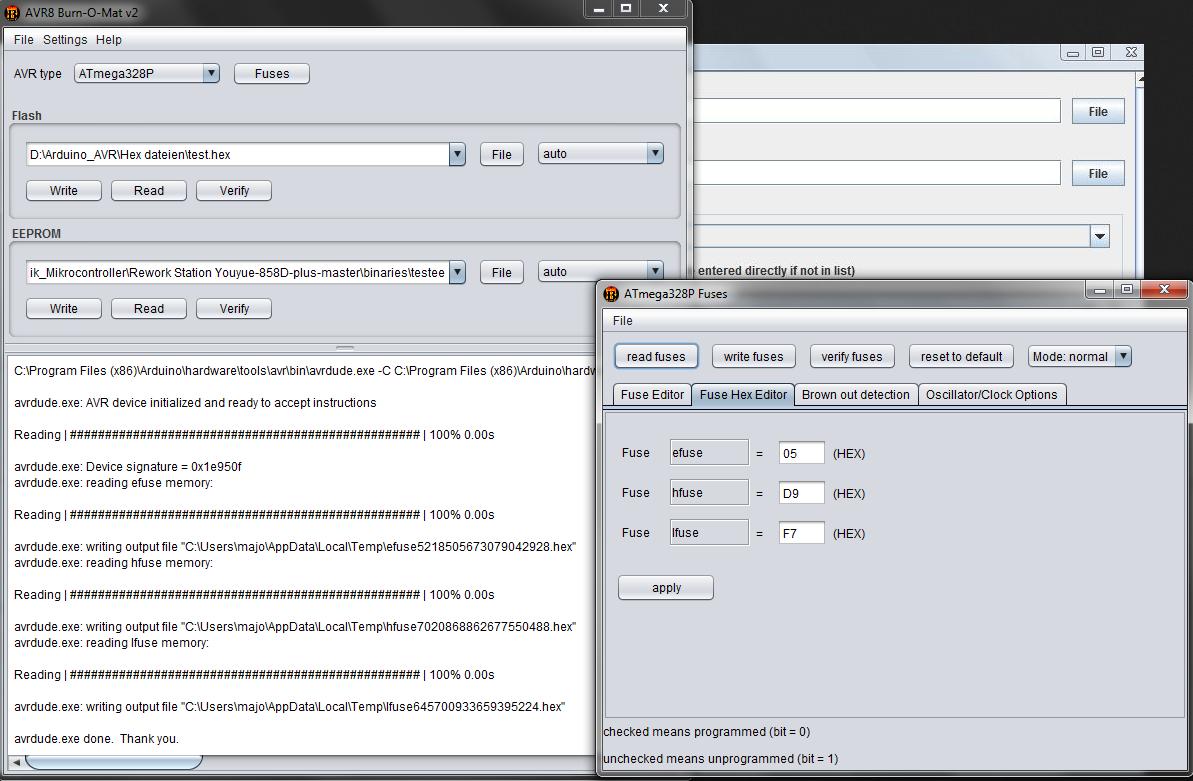This screenshot has width=1193, height=781.
Task: Open the Help menu
Action: [109, 40]
